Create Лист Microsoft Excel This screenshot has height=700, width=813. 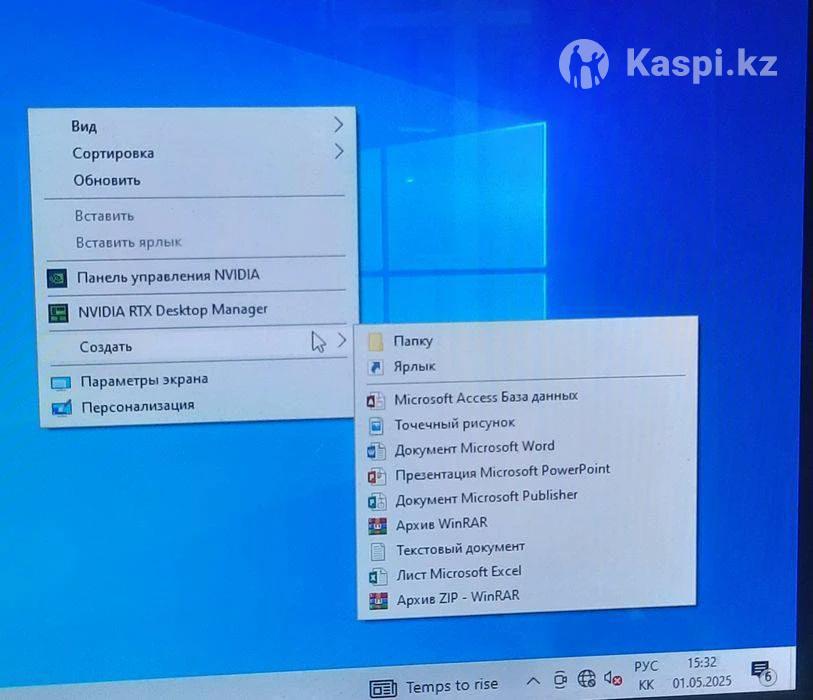528,572
